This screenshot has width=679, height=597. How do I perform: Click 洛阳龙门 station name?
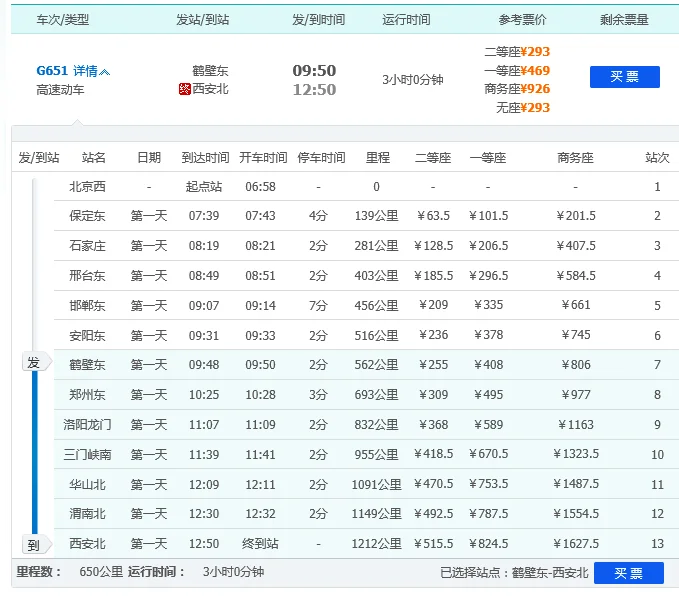pyautogui.click(x=87, y=425)
